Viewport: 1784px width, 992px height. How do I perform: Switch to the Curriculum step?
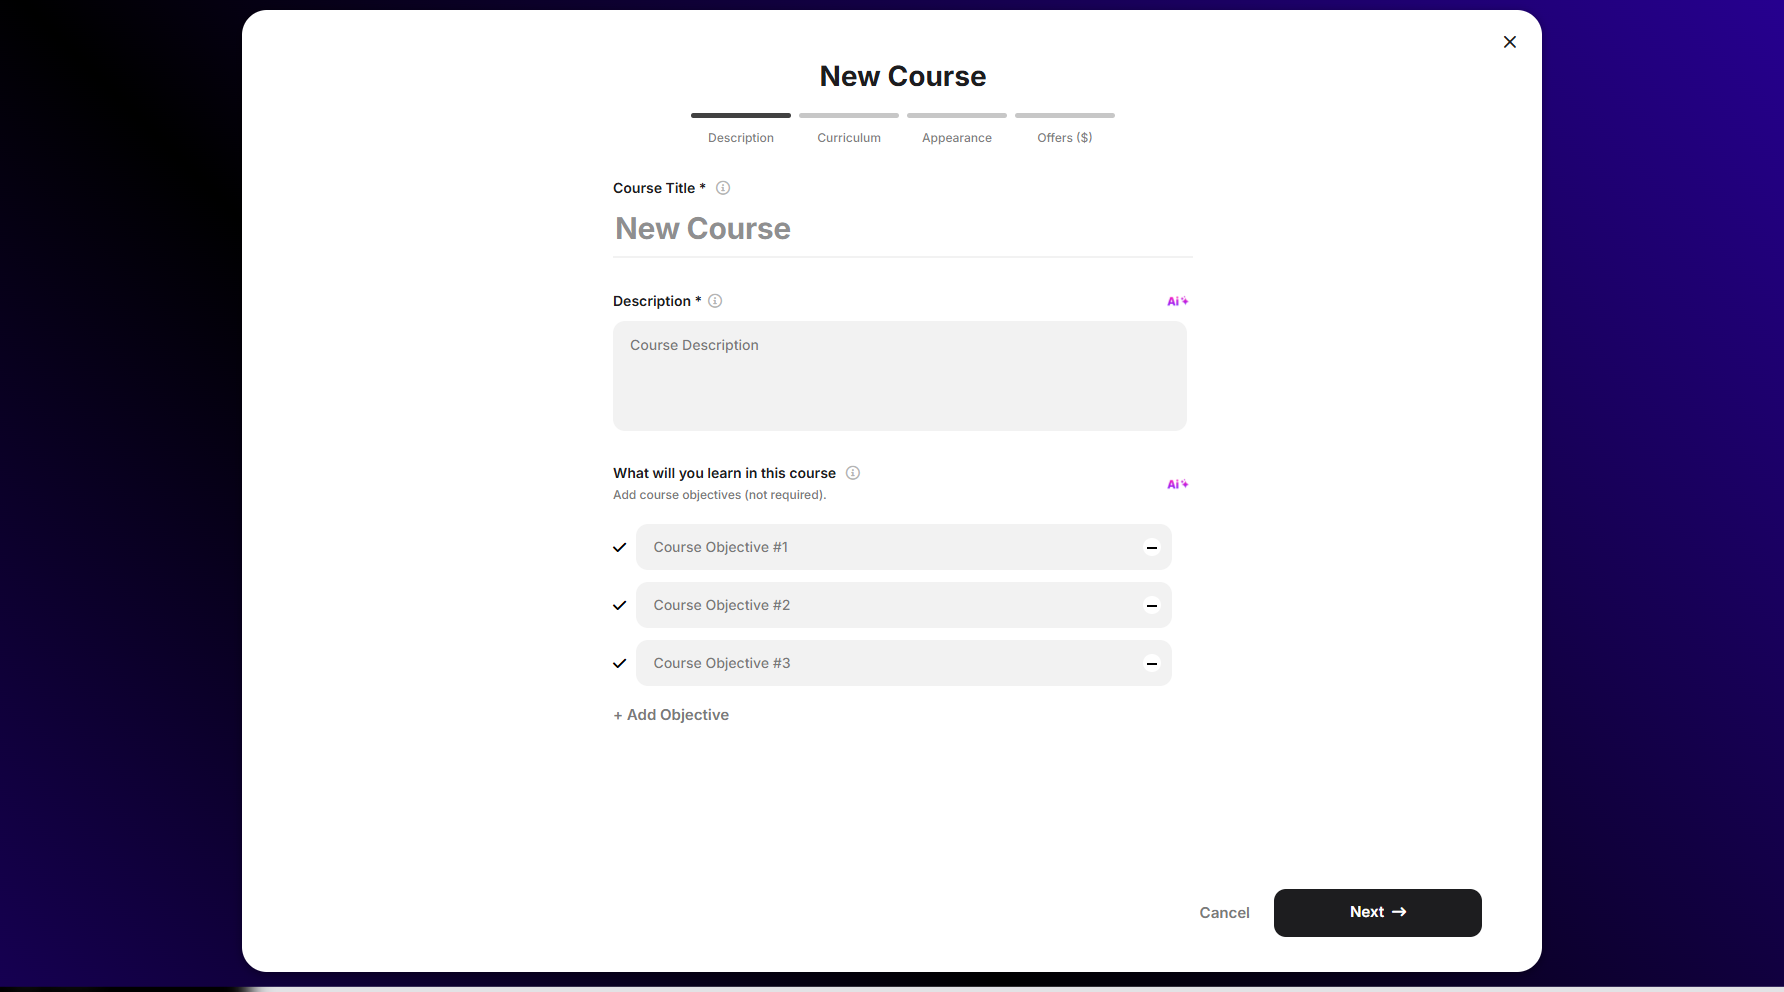coord(849,129)
